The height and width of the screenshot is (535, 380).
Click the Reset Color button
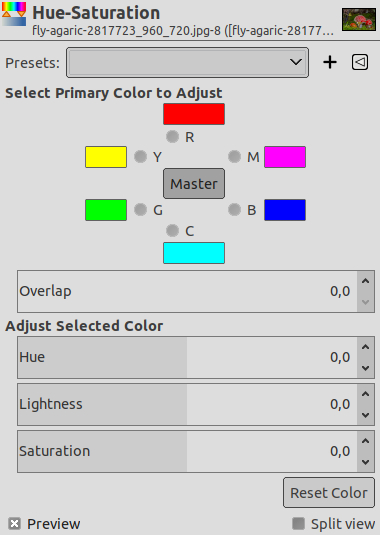(329, 493)
